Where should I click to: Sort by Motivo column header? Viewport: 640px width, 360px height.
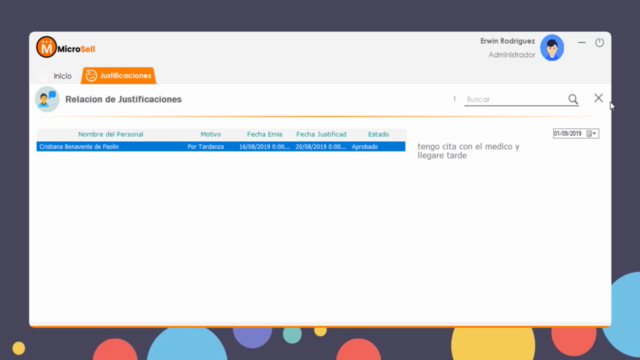(211, 134)
